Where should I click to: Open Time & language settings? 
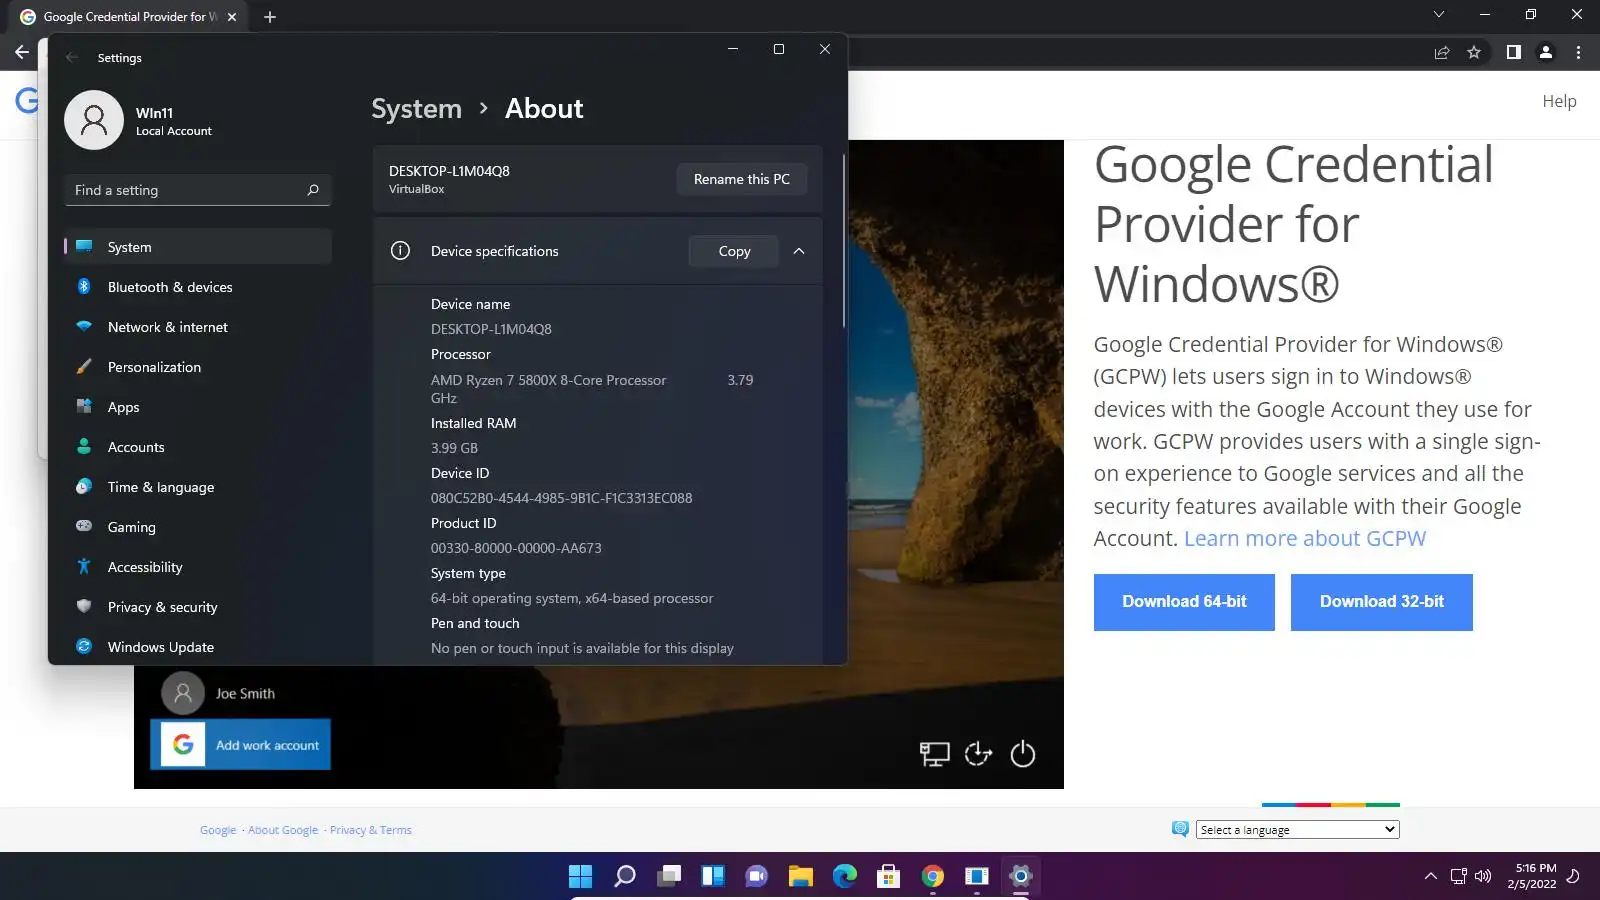[x=198, y=487]
